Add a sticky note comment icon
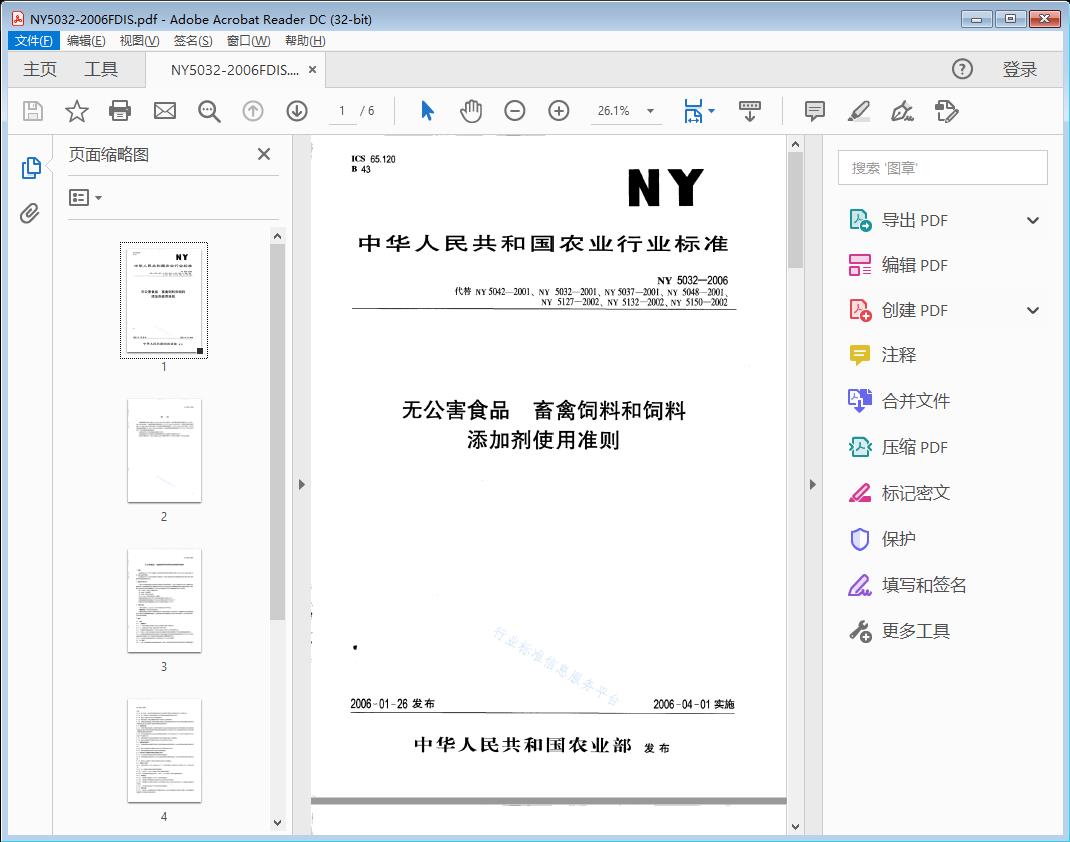Screen dimensions: 1070x842 815,111
